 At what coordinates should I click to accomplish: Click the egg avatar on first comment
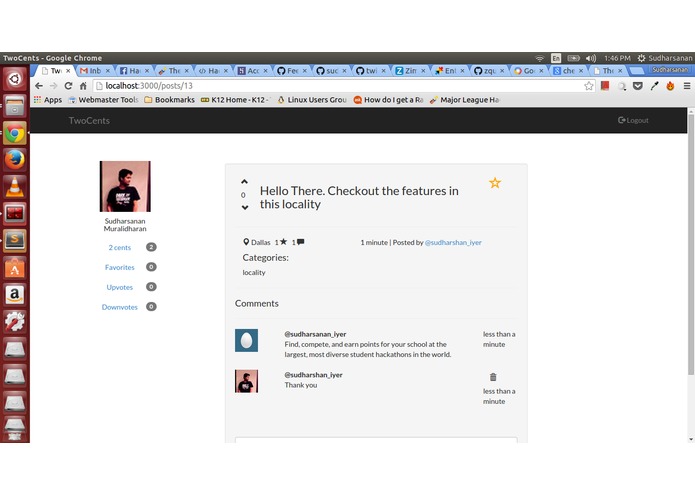pyautogui.click(x=246, y=340)
